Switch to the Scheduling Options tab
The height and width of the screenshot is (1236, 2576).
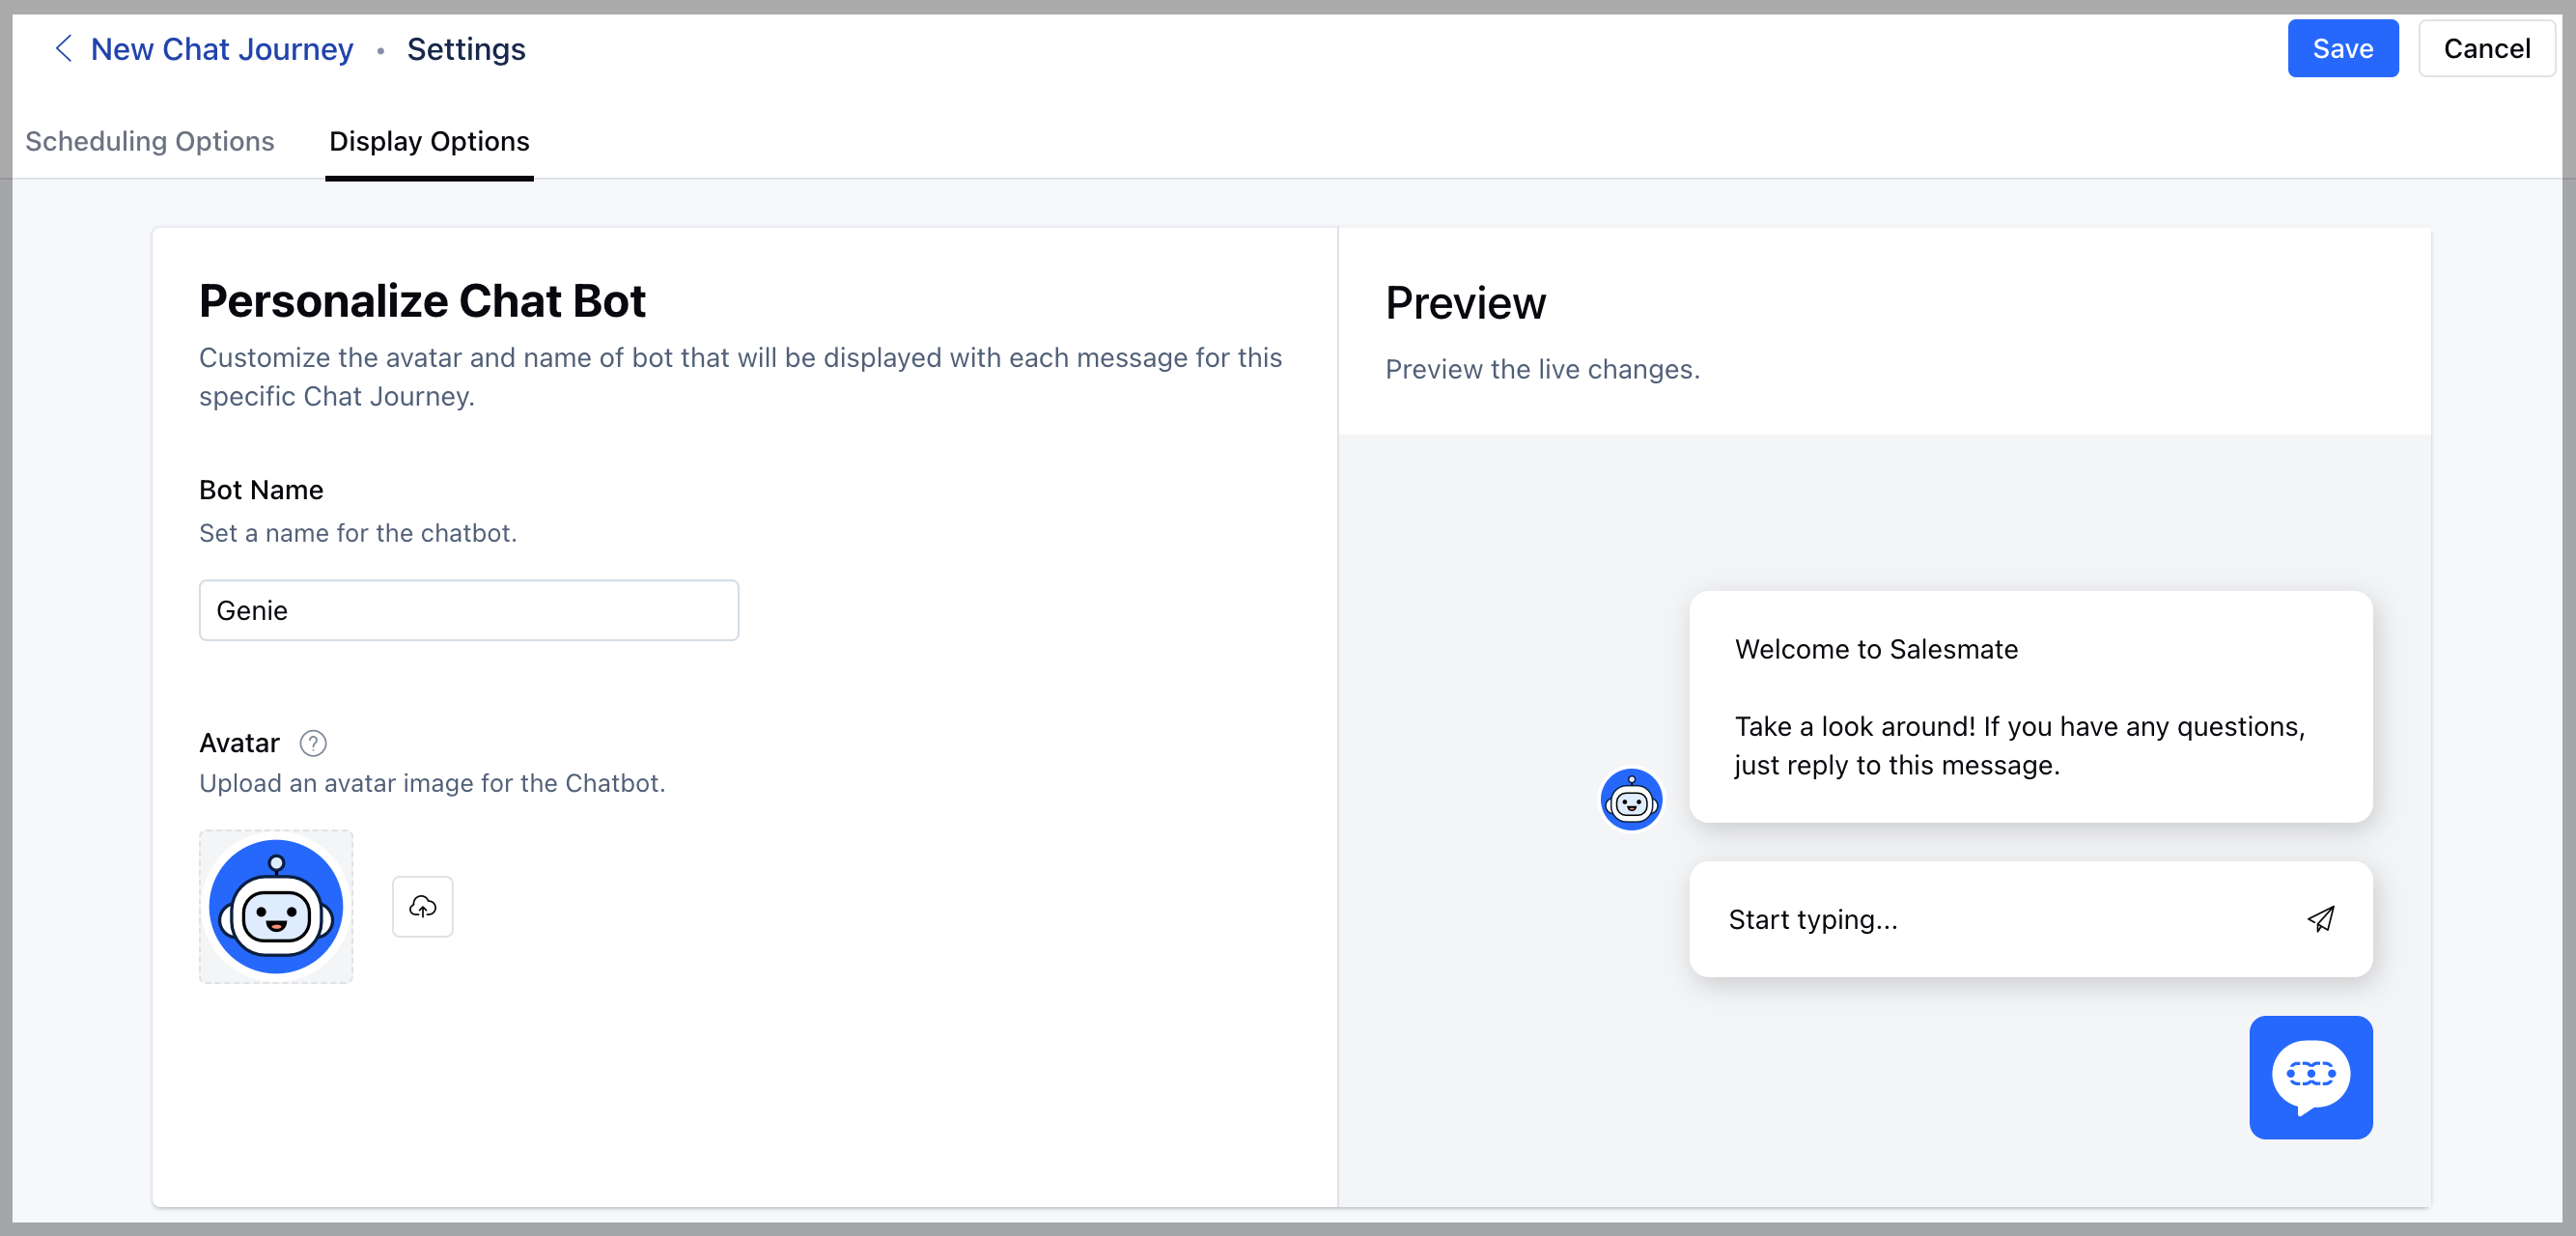coord(150,141)
